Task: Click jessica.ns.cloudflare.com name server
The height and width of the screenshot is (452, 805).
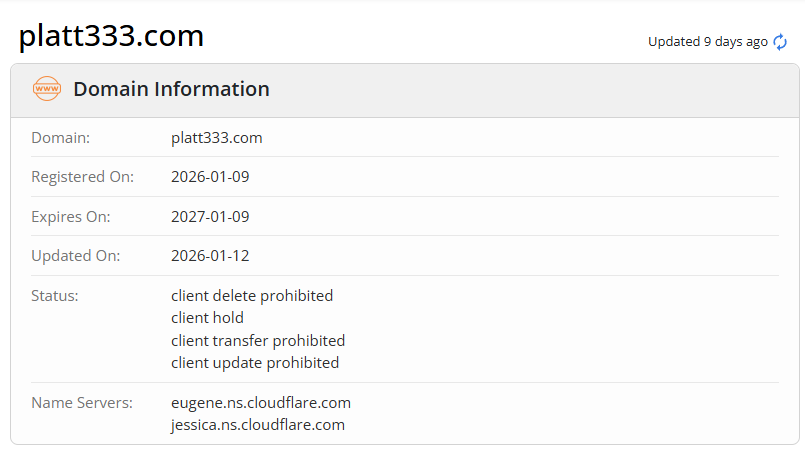Action: (x=258, y=424)
